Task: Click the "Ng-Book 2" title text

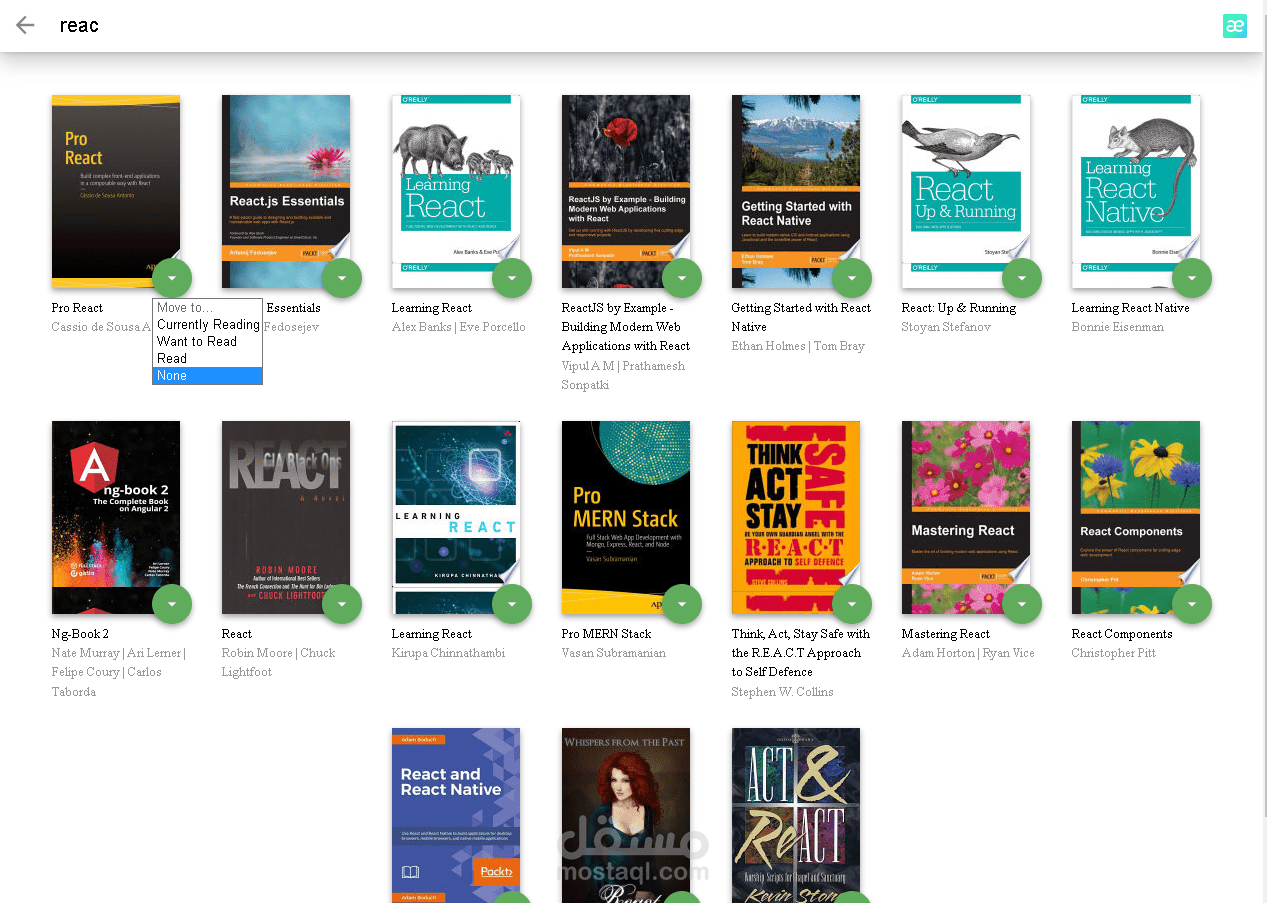Action: pos(80,634)
